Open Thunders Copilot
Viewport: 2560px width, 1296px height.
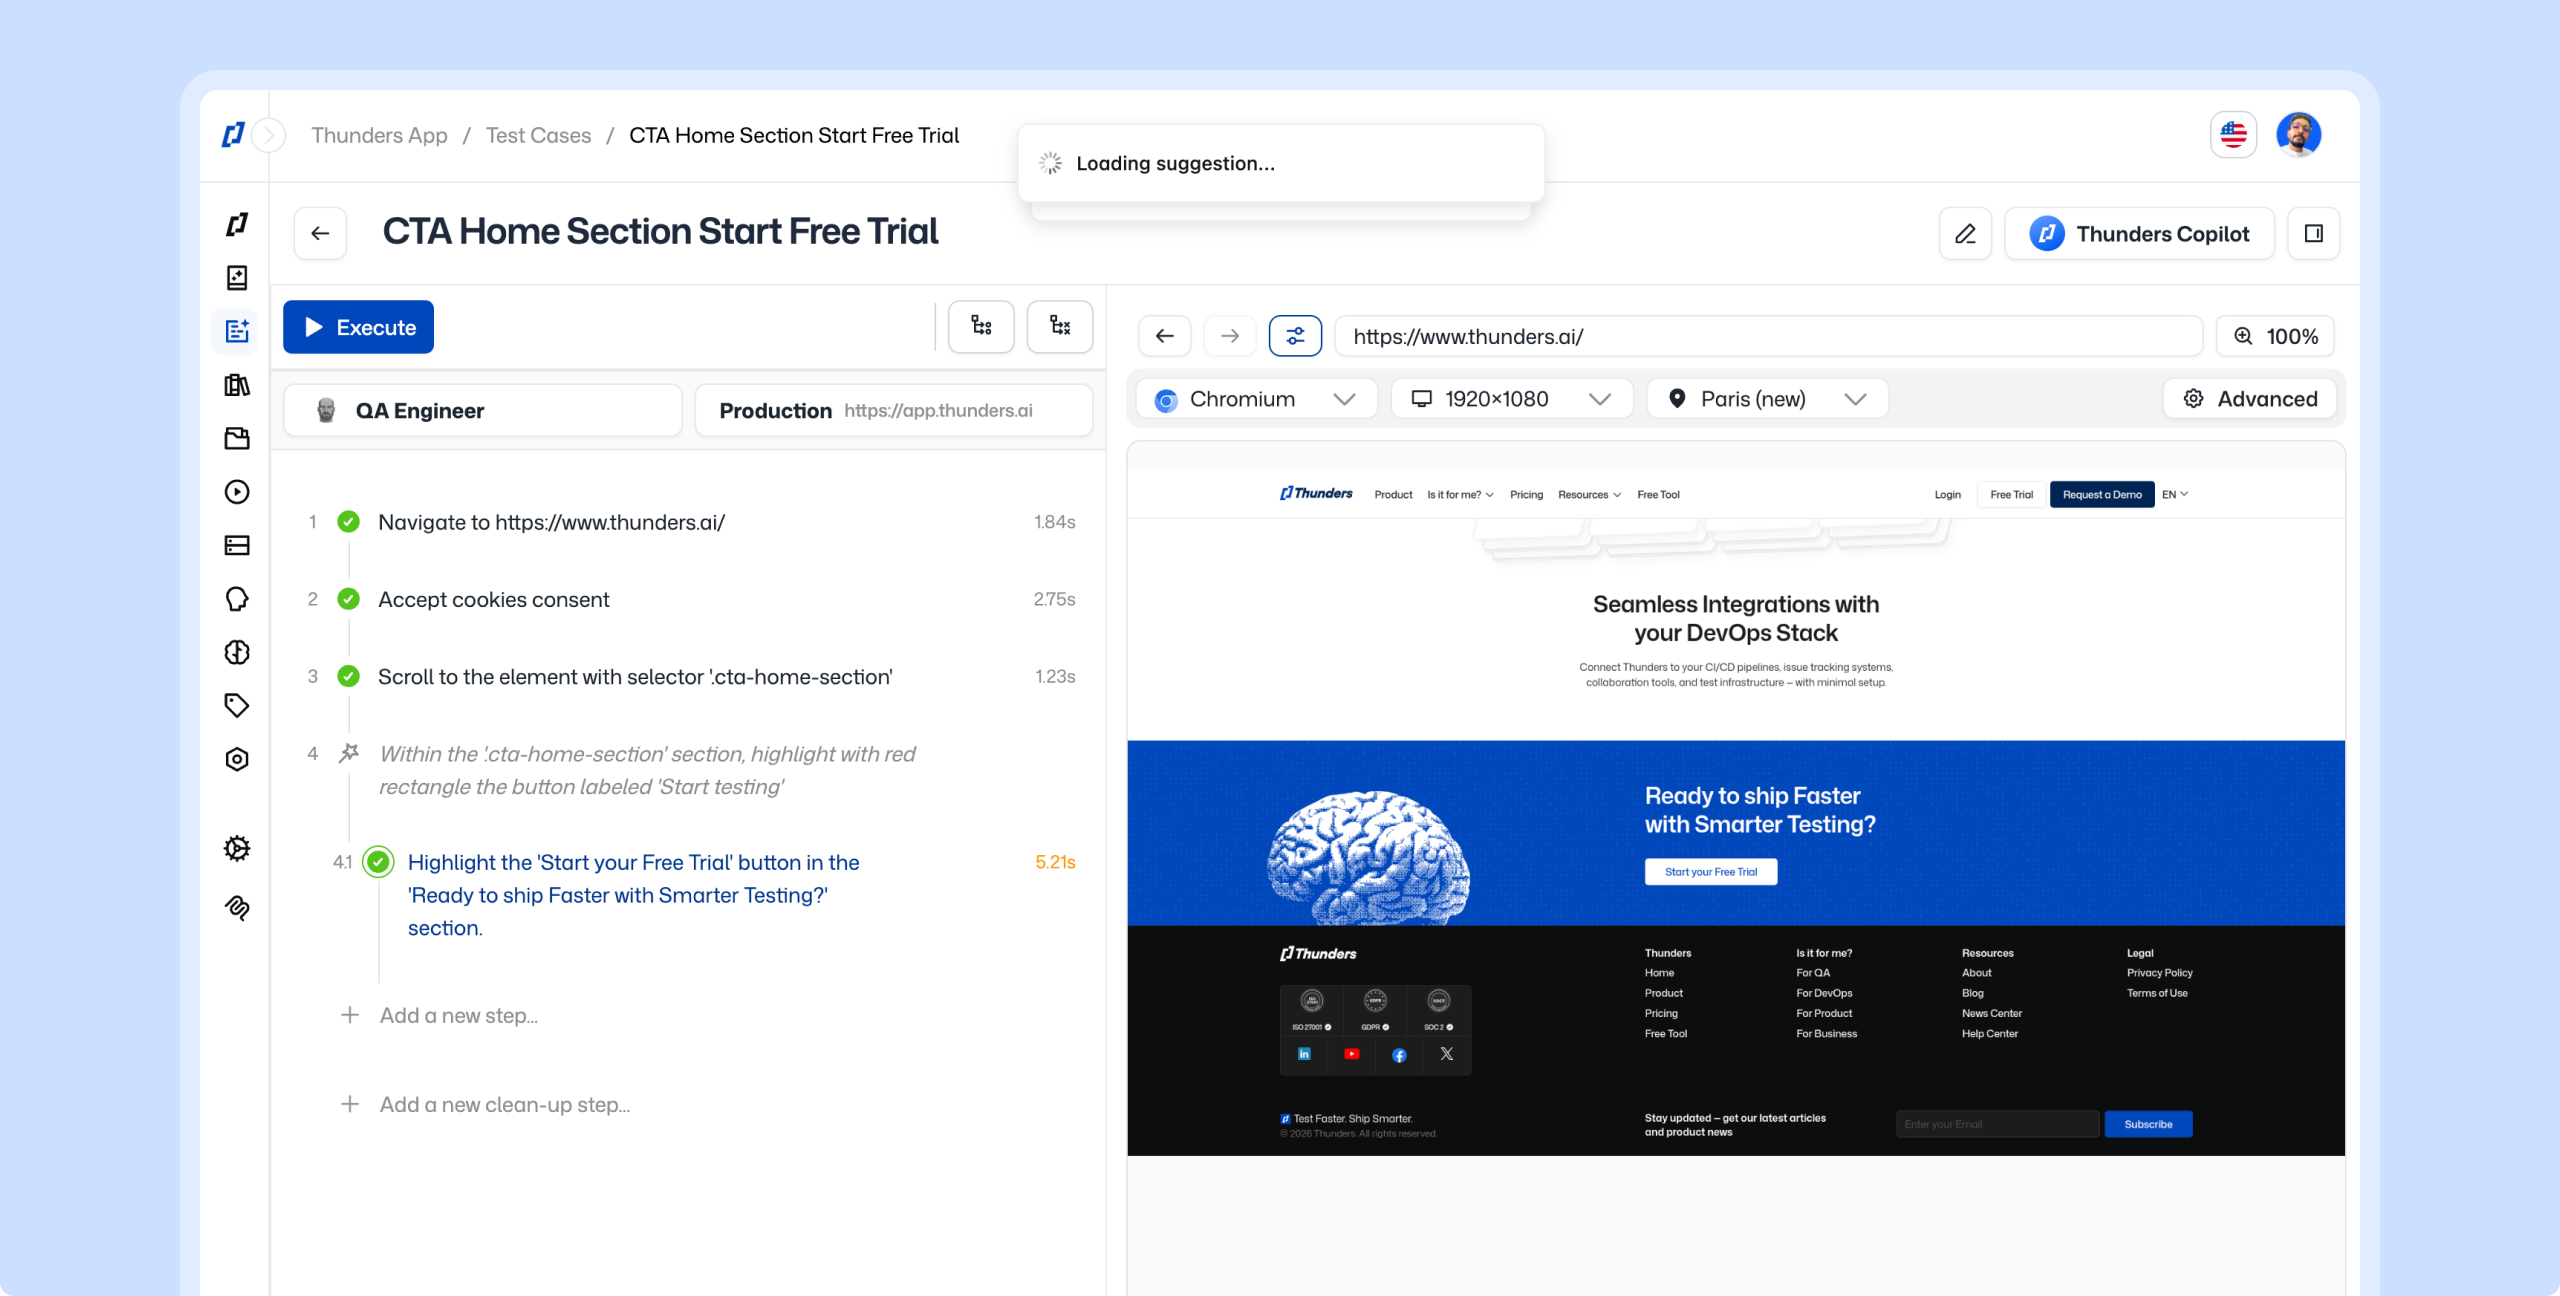coord(2139,233)
